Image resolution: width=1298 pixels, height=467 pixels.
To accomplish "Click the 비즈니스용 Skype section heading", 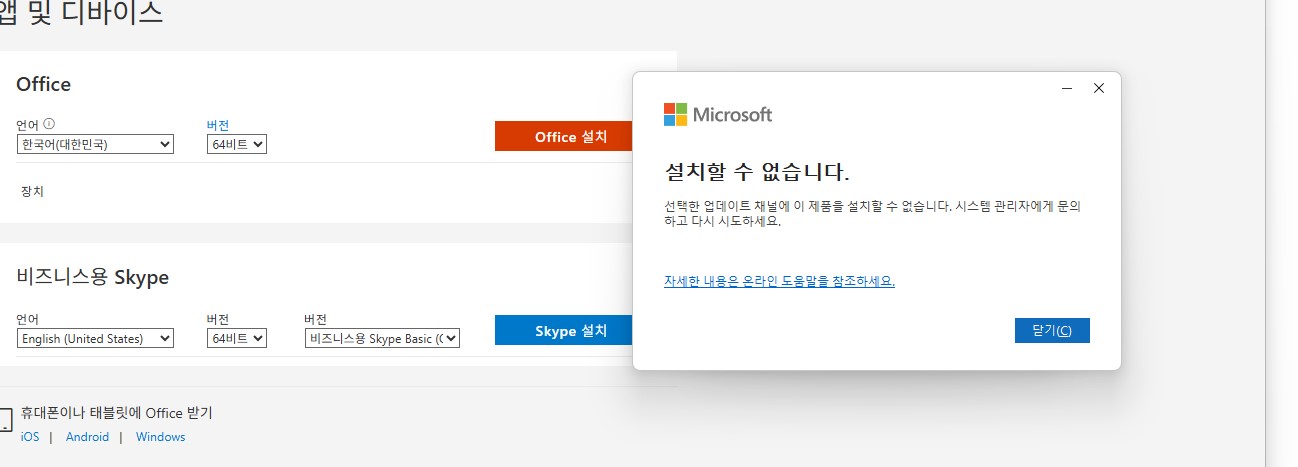I will (93, 277).
